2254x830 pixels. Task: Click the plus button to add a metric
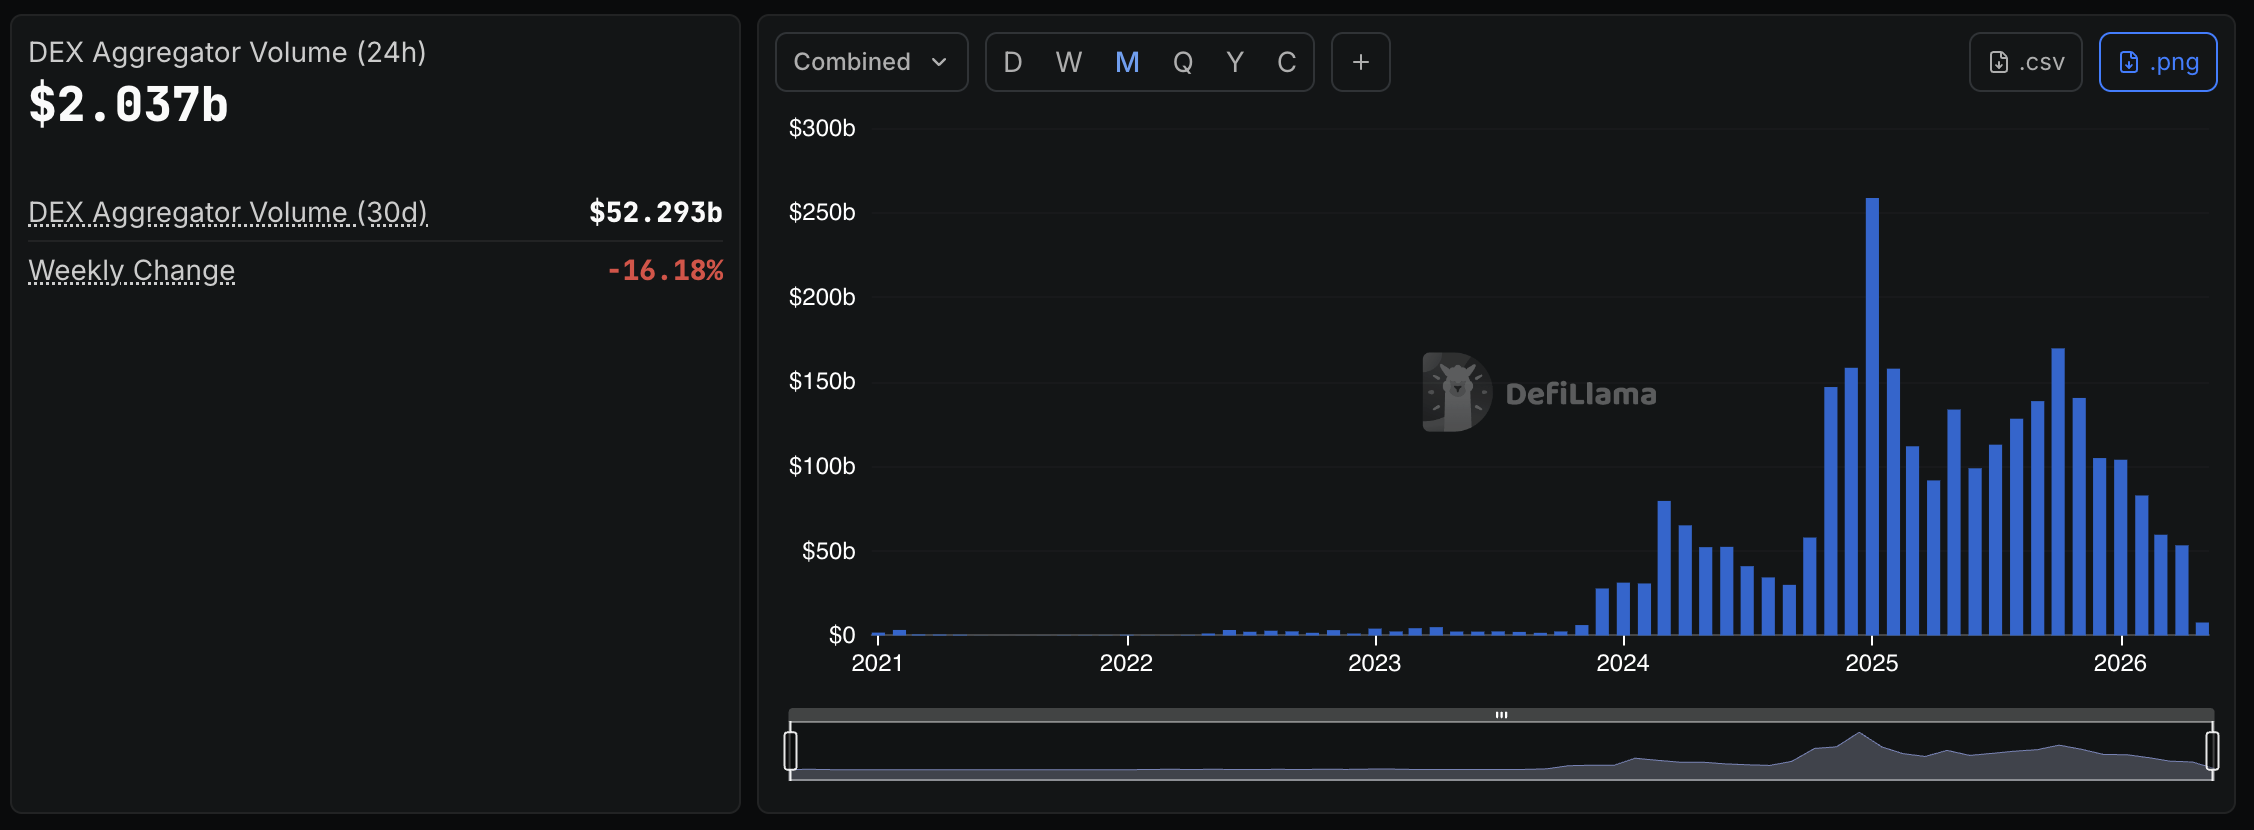[x=1361, y=62]
